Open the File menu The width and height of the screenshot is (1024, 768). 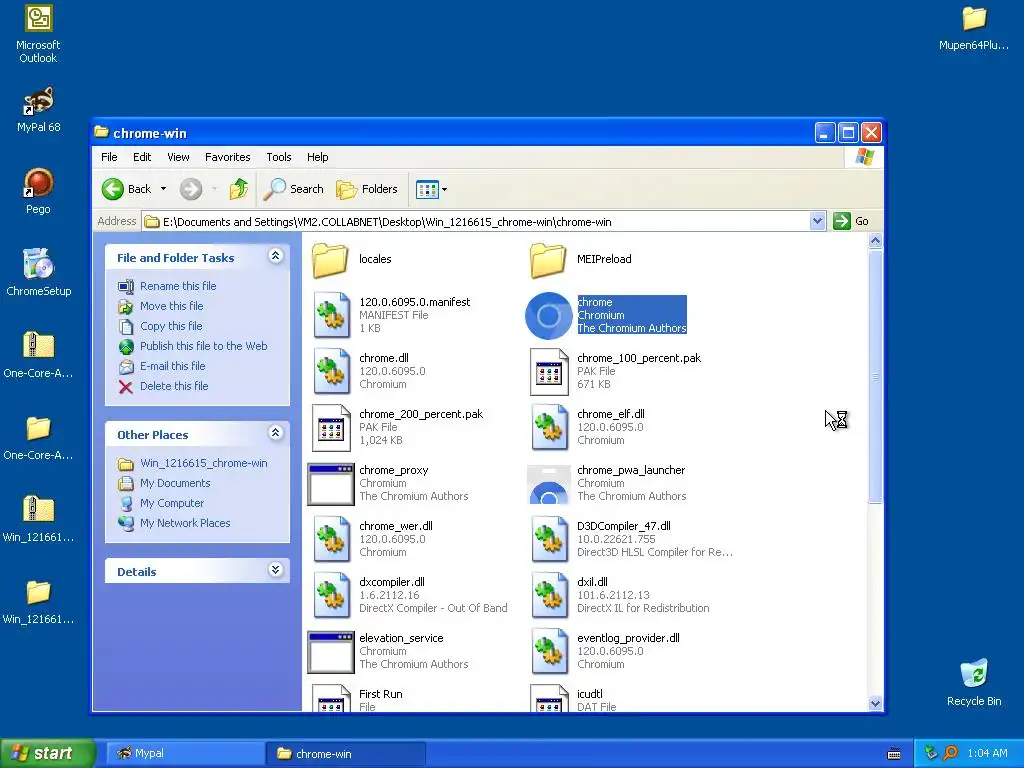[x=109, y=157]
